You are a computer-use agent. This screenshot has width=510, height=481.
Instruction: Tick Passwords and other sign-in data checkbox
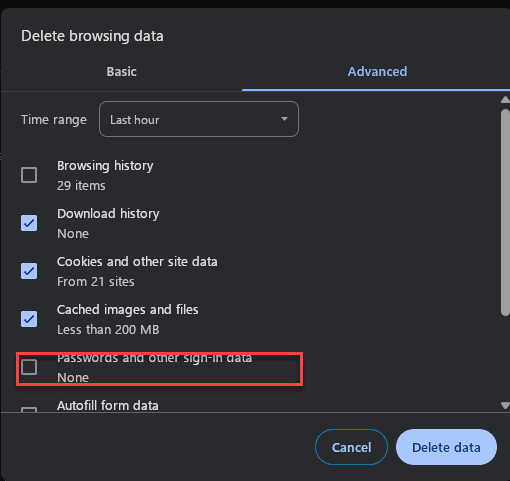point(29,367)
